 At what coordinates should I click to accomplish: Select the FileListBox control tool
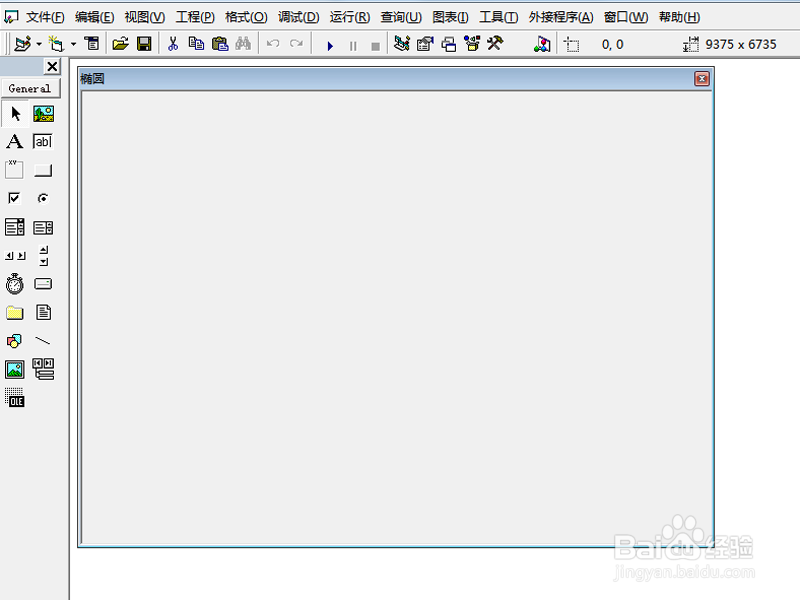pos(43,312)
